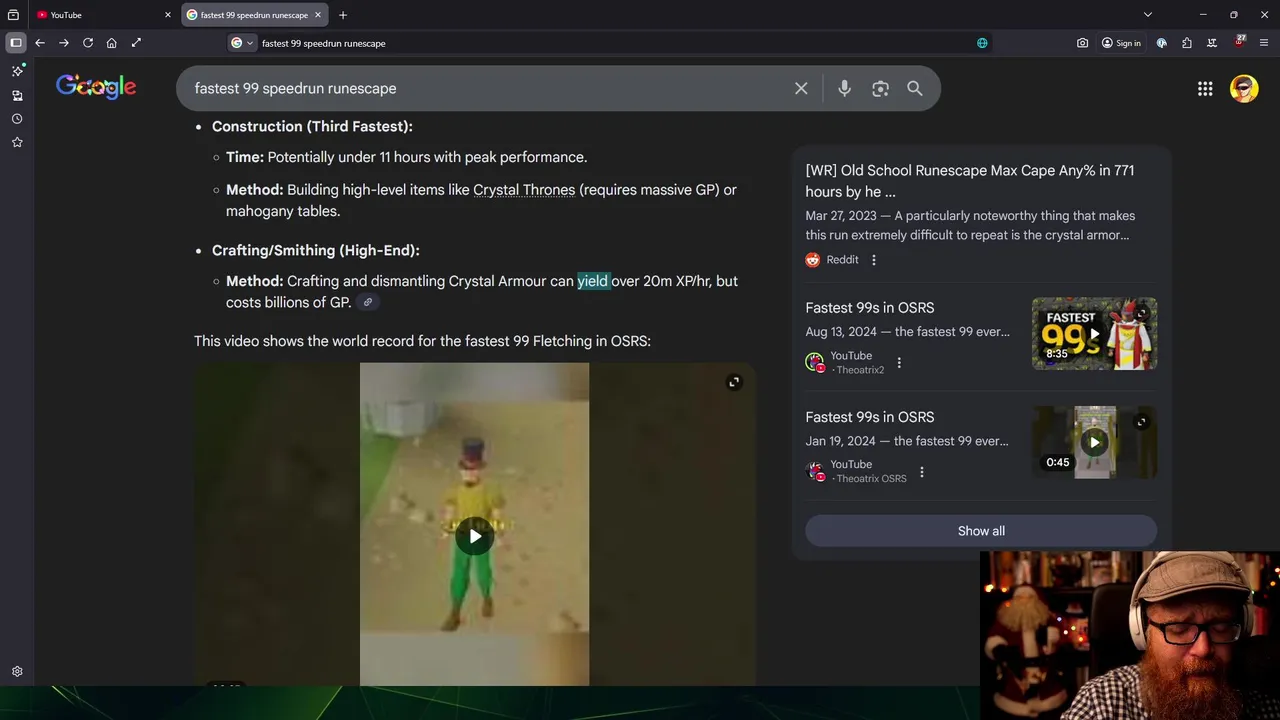1280x720 pixels.
Task: Open the WR Old School Runescape Max Cape result
Action: [970, 181]
